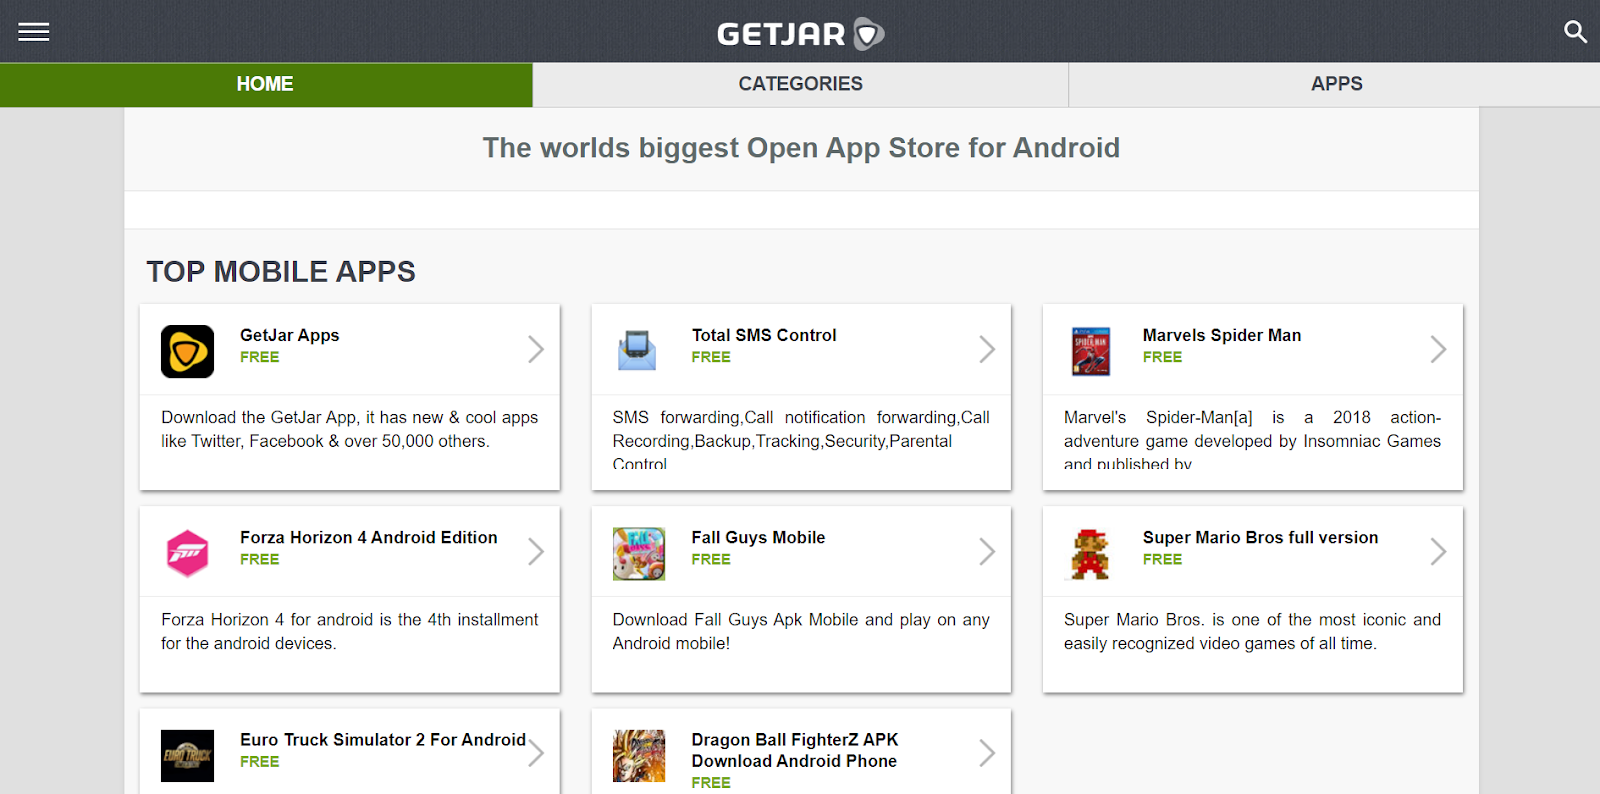Image resolution: width=1600 pixels, height=794 pixels.
Task: Click FREE label under Fall Guys Mobile
Action: tap(711, 559)
